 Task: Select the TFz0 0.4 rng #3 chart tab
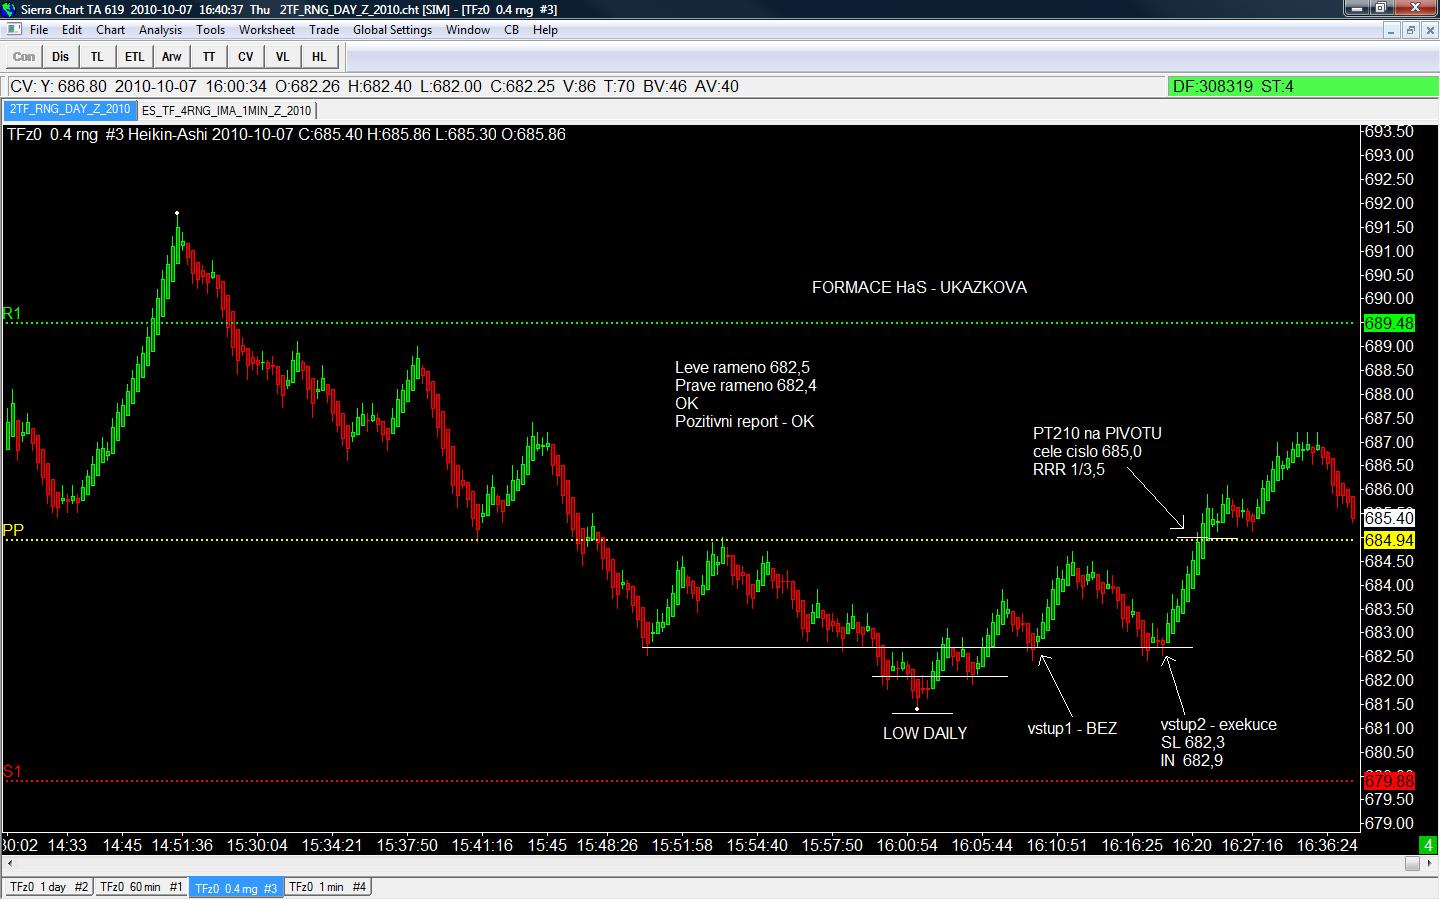pyautogui.click(x=236, y=888)
